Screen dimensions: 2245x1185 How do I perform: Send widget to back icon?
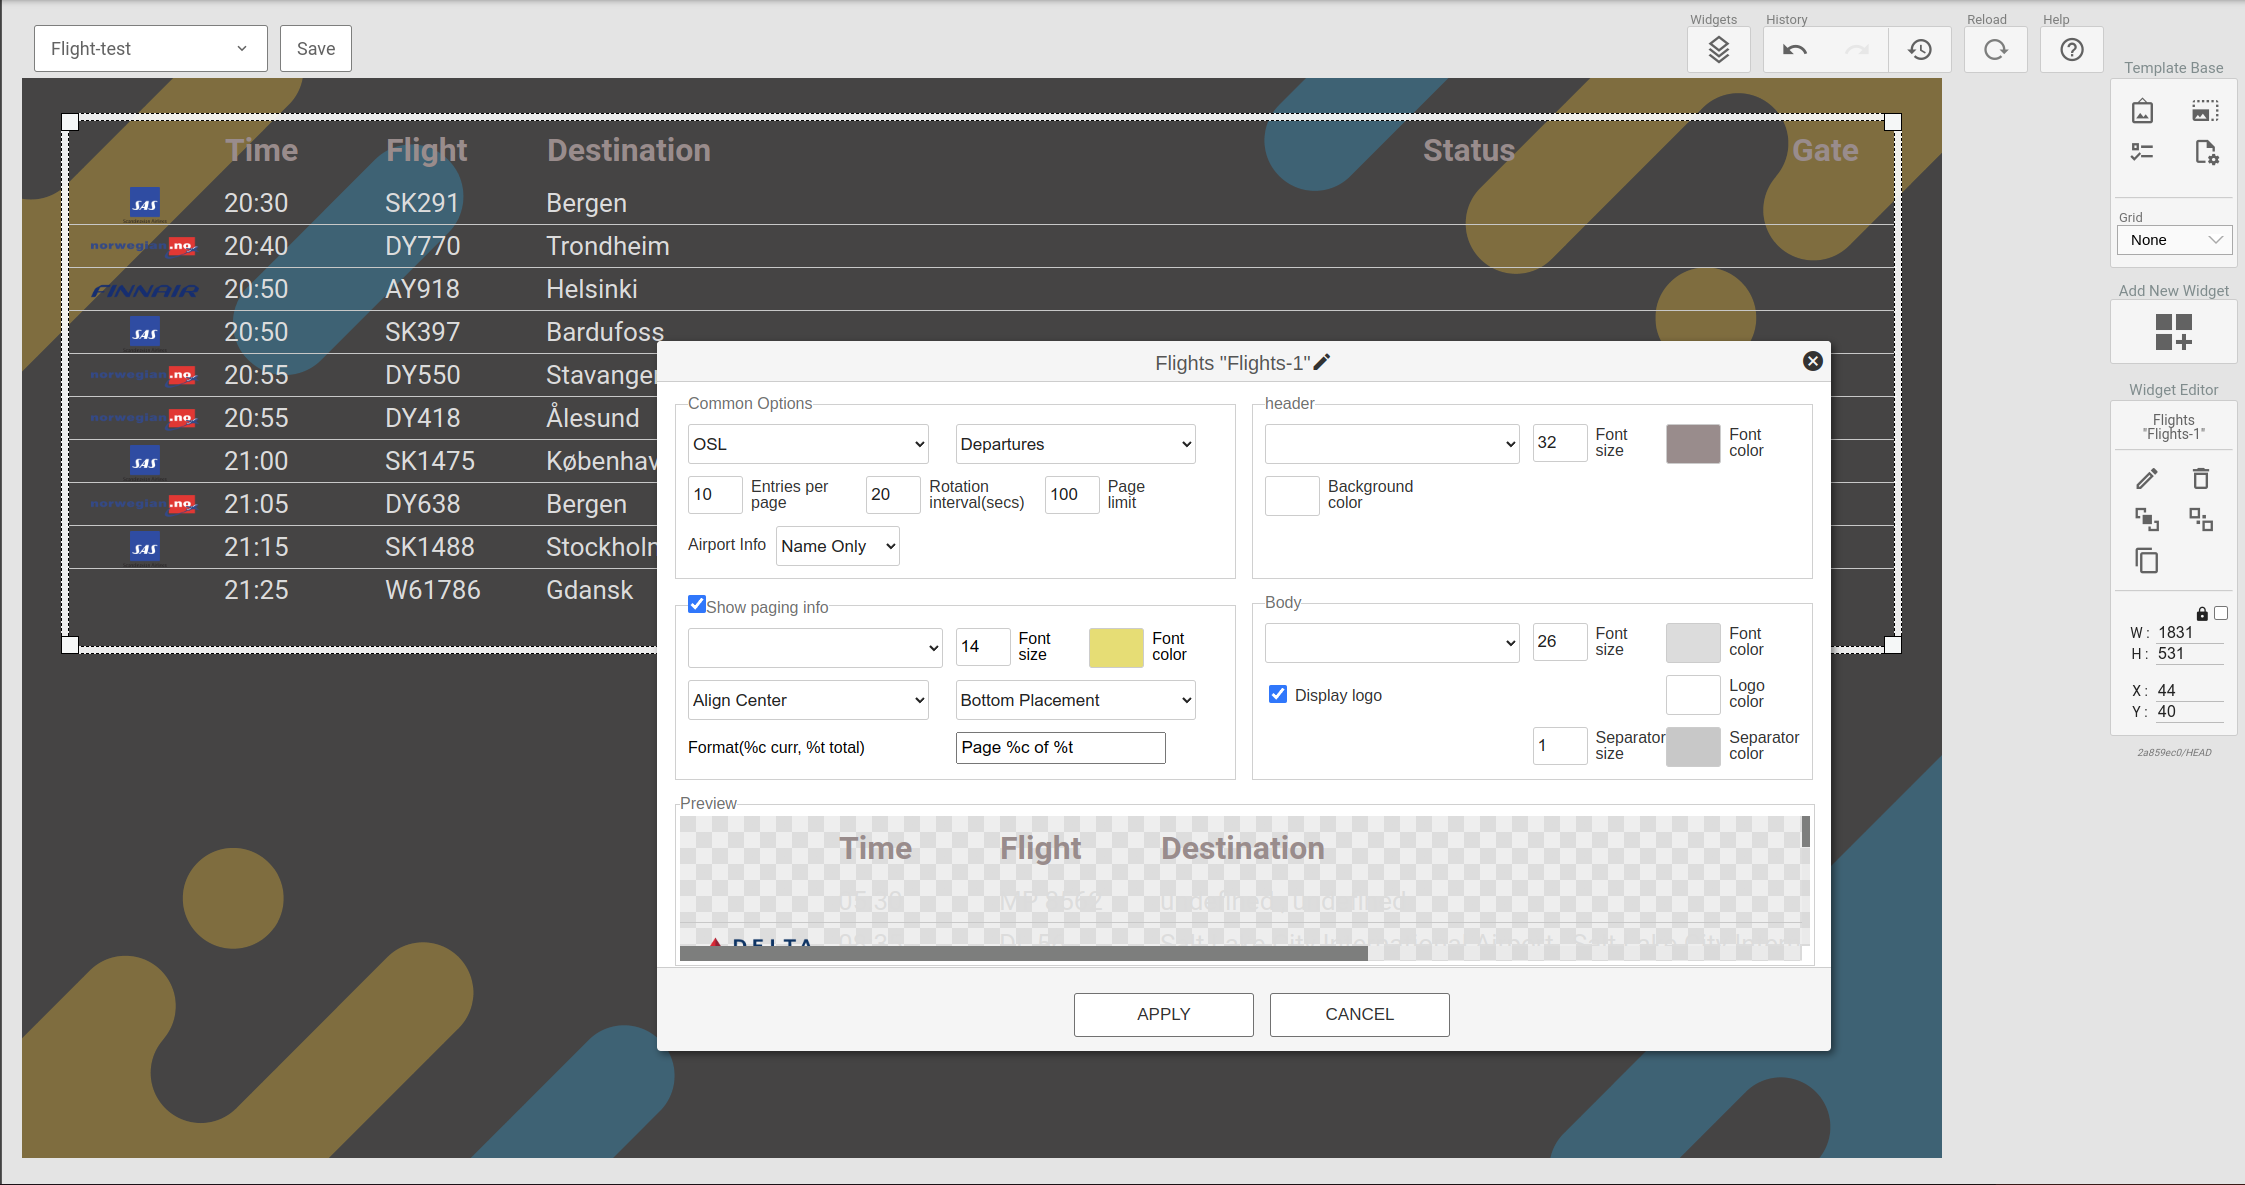point(2201,519)
